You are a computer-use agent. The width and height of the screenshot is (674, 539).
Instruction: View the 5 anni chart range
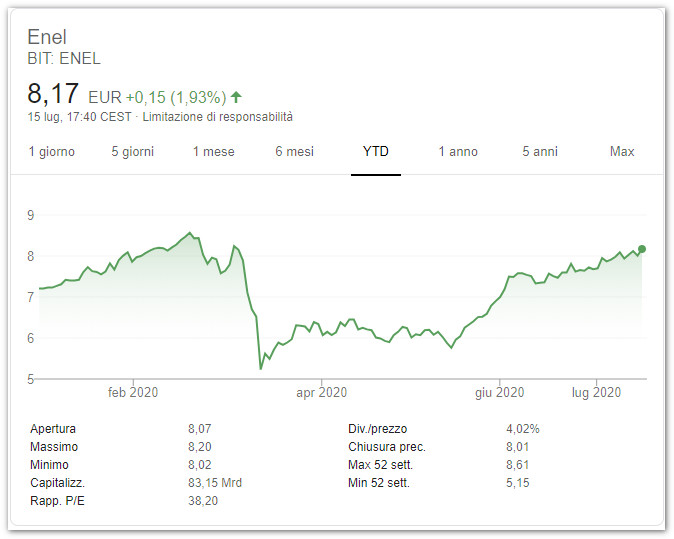pos(540,152)
